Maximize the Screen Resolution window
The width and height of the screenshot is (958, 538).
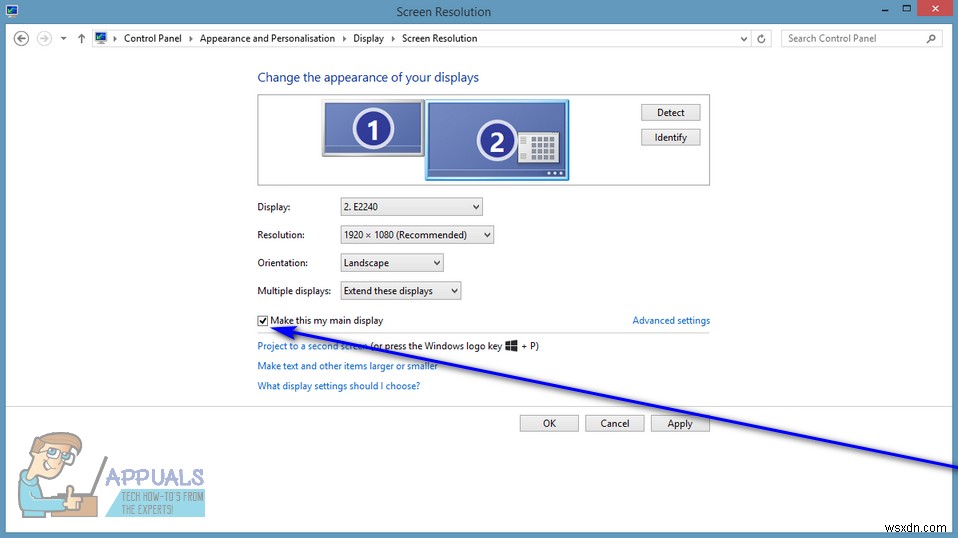907,9
